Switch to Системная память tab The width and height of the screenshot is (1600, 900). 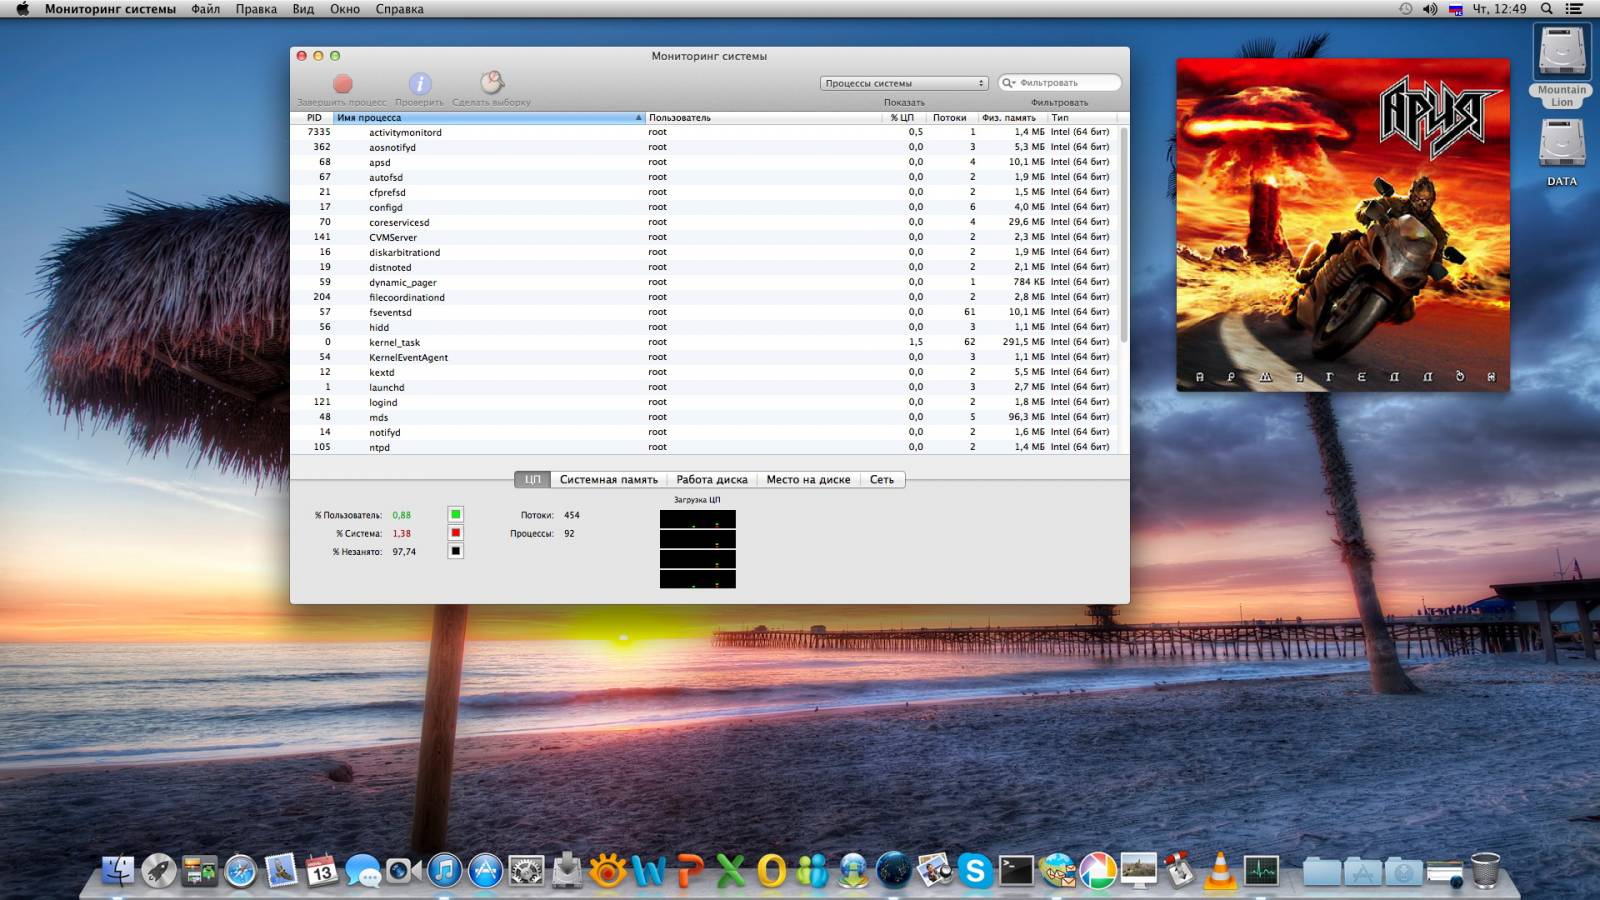[x=609, y=480]
